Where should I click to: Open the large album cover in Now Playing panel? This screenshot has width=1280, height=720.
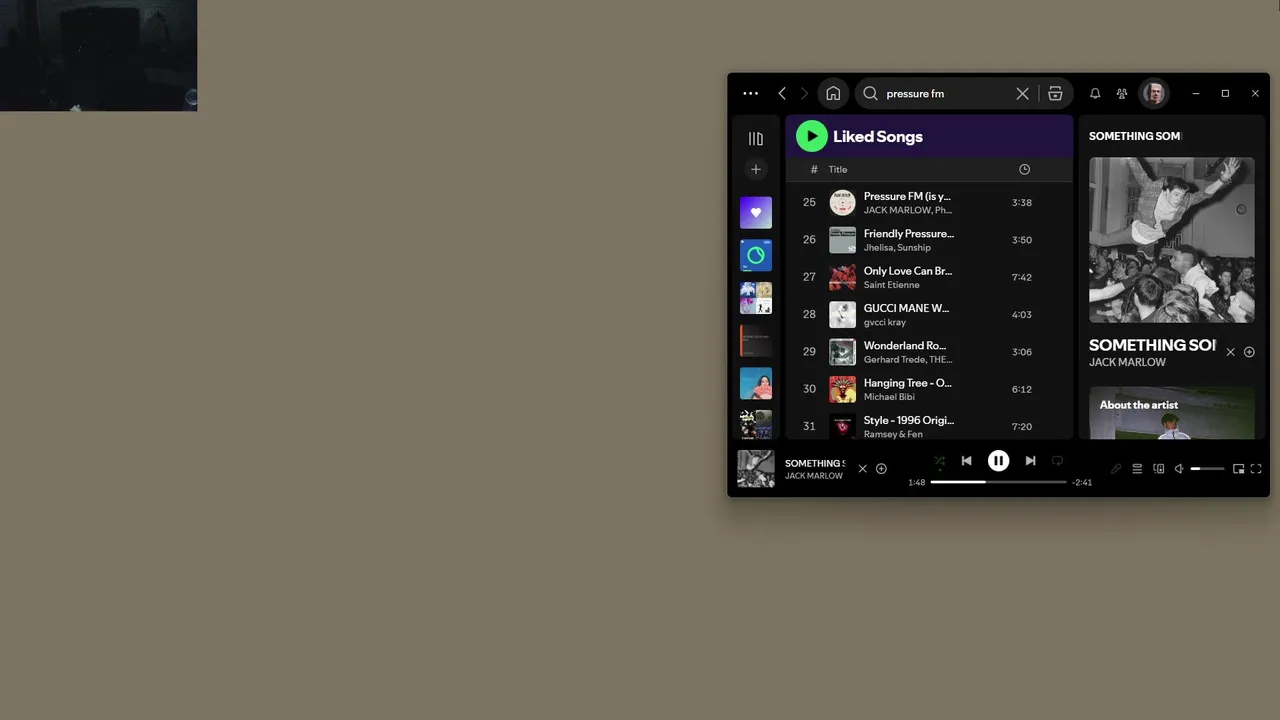(1172, 240)
